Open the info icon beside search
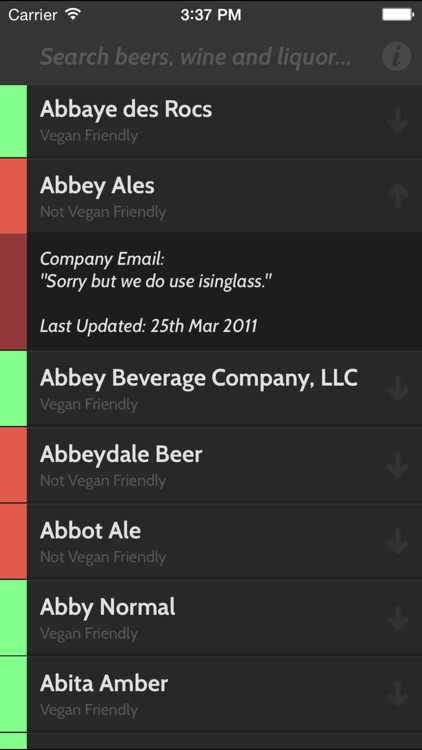The image size is (422, 750). coord(396,56)
